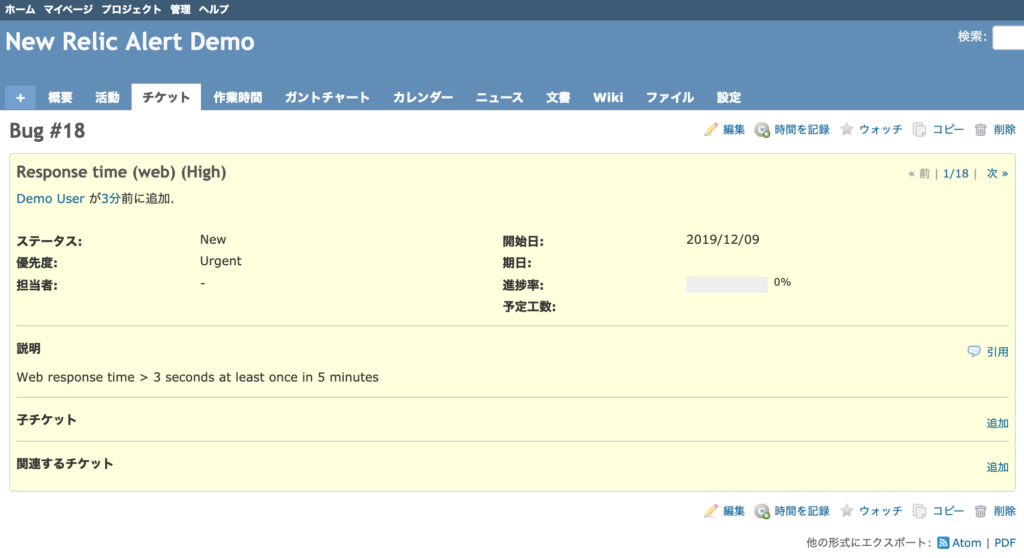Open the 設定 settings tab

pyautogui.click(x=729, y=97)
